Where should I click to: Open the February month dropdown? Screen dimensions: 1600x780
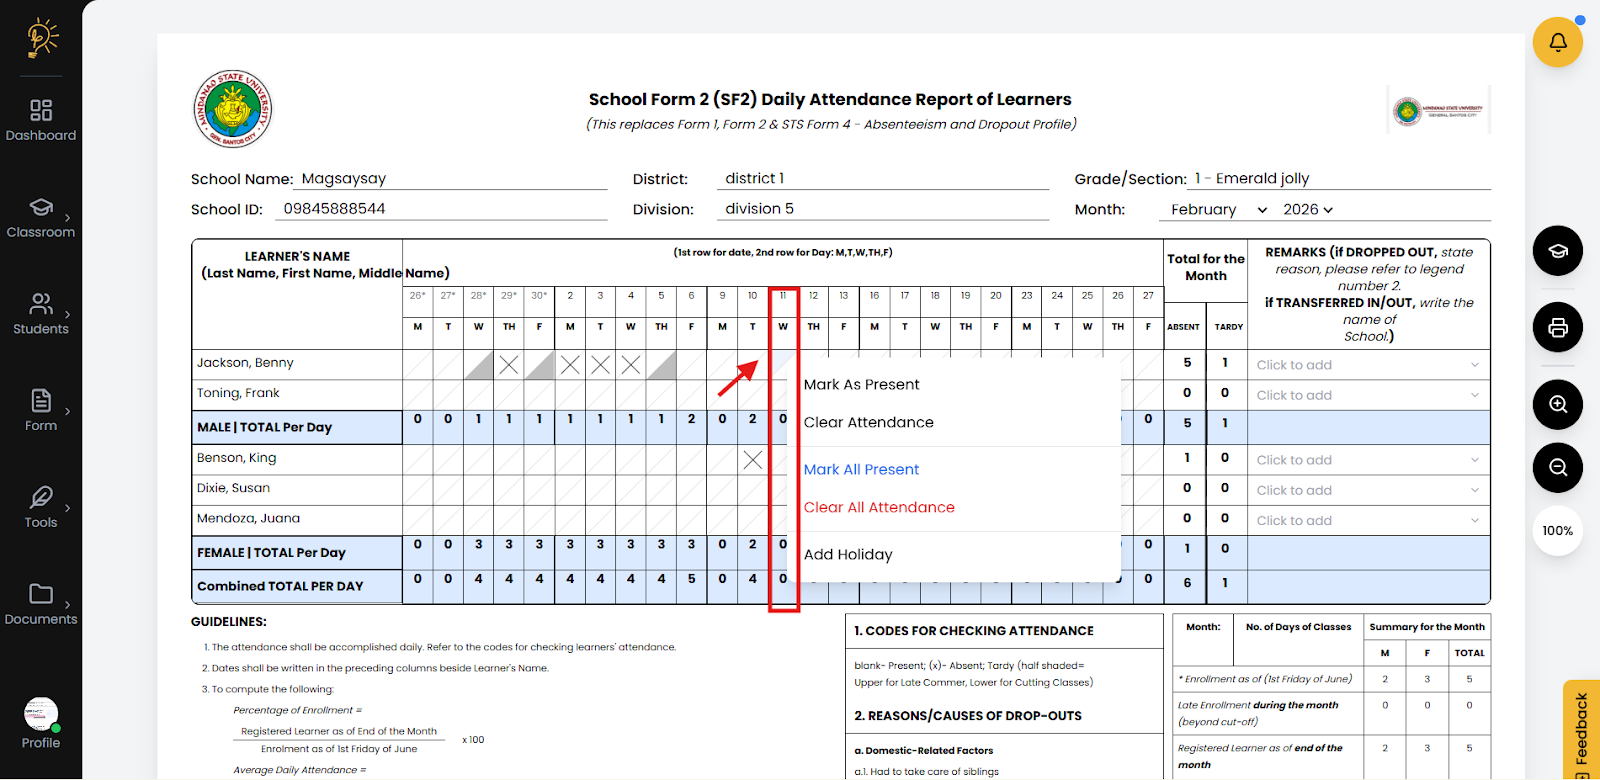pos(1218,210)
